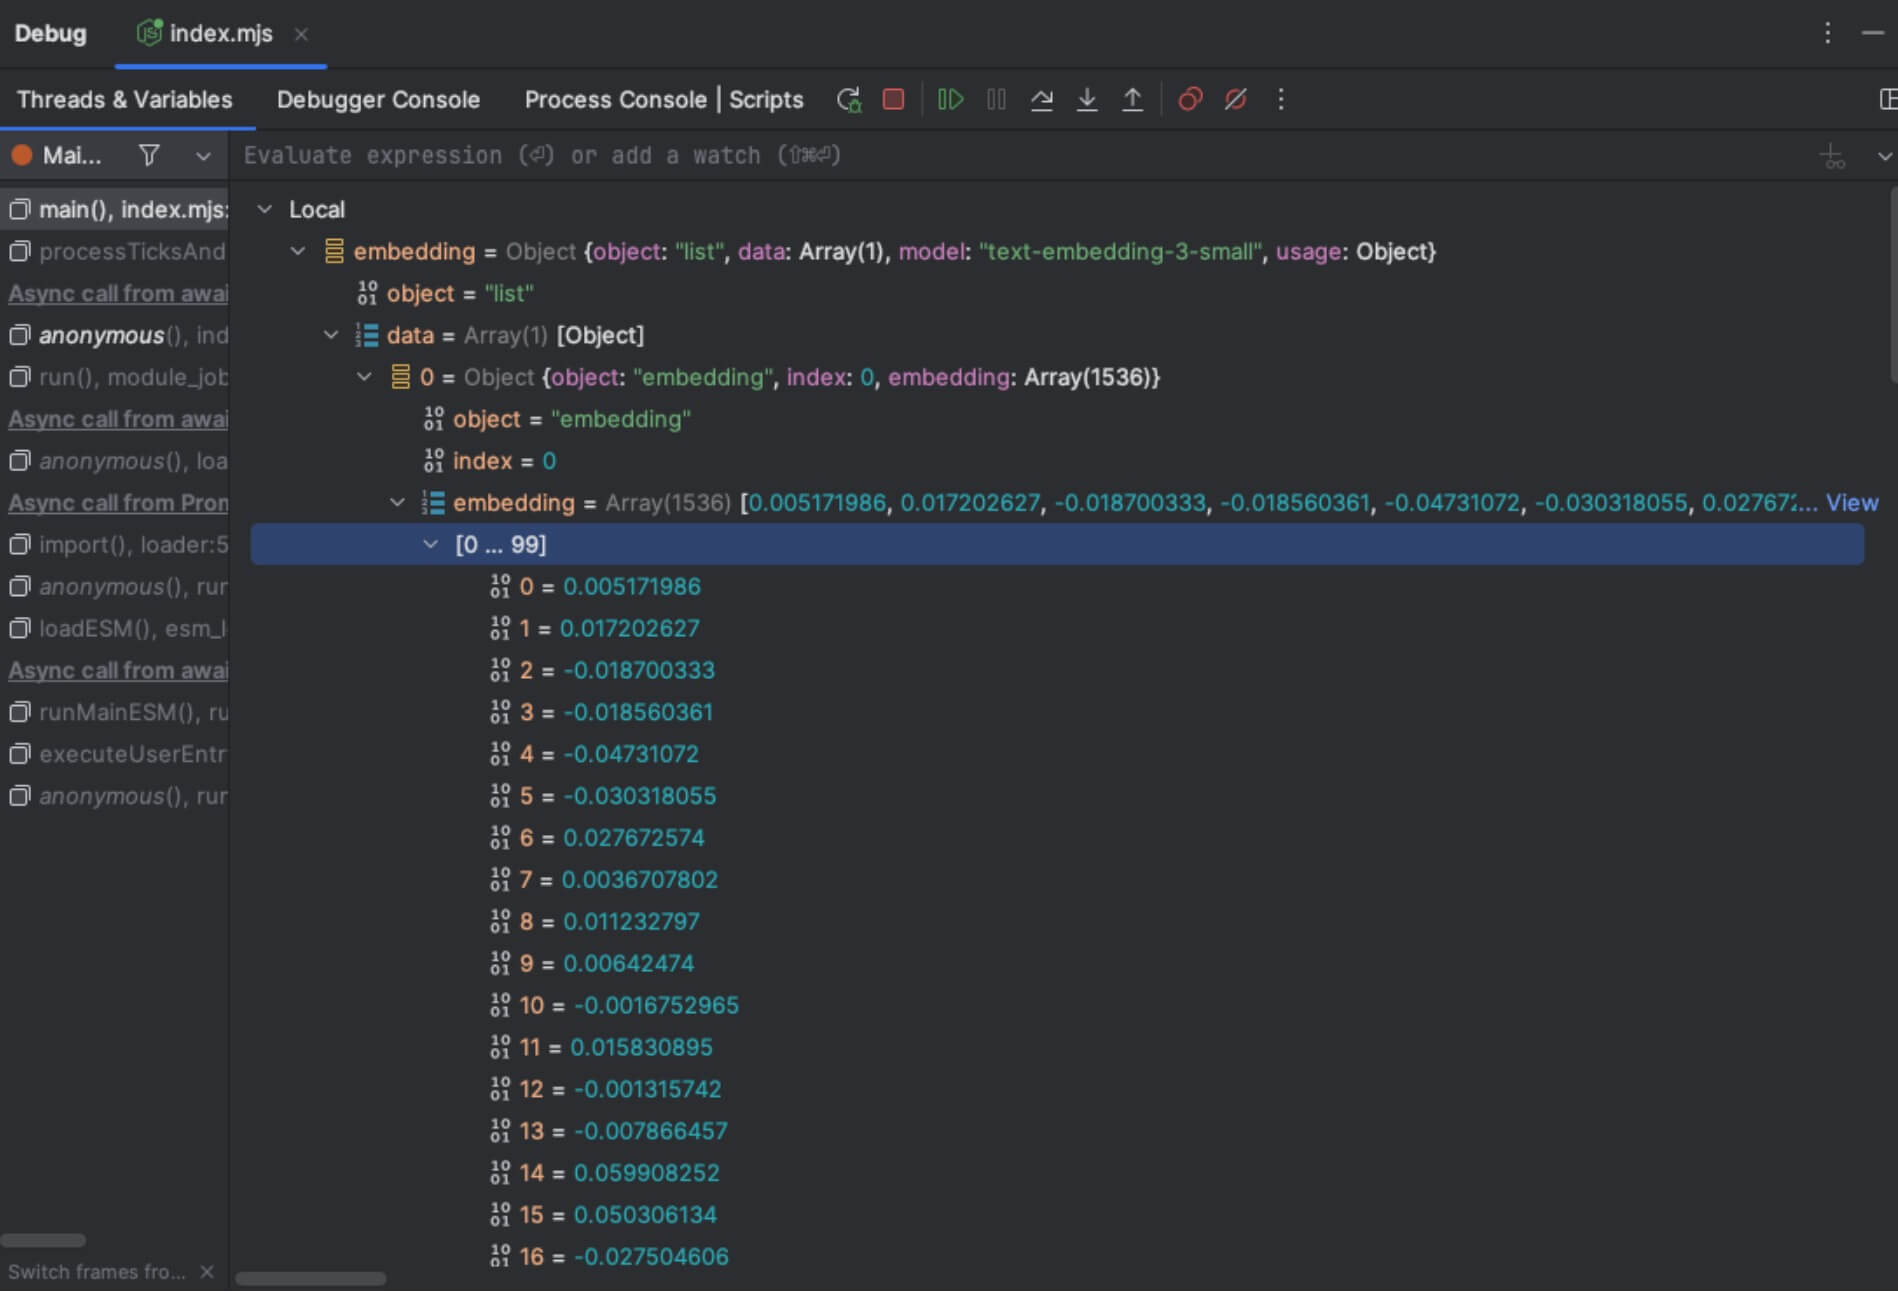Viewport: 1898px width, 1292px height.
Task: Click the object icon beside embedding
Action: (334, 251)
